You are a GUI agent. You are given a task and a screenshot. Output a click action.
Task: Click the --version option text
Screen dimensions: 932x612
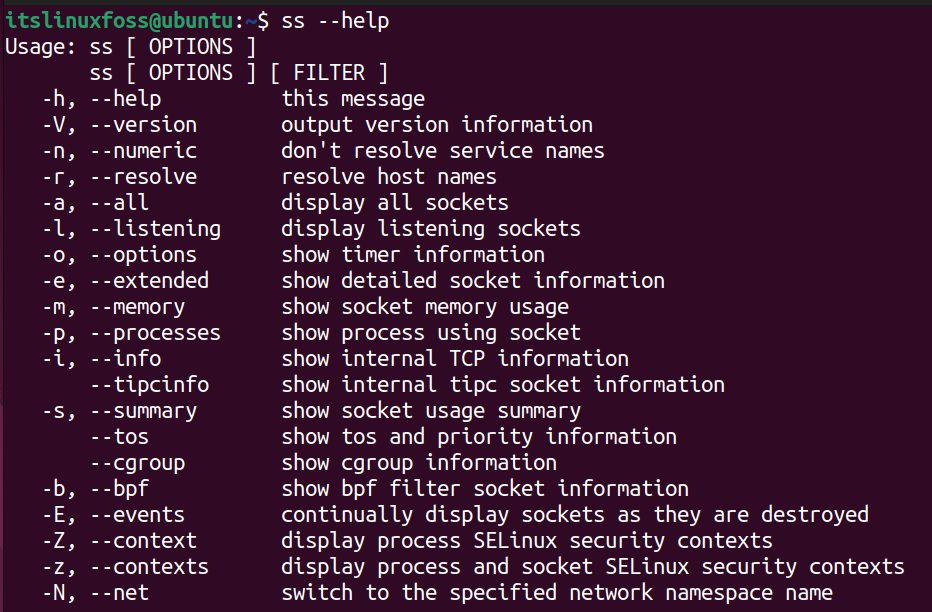click(143, 125)
